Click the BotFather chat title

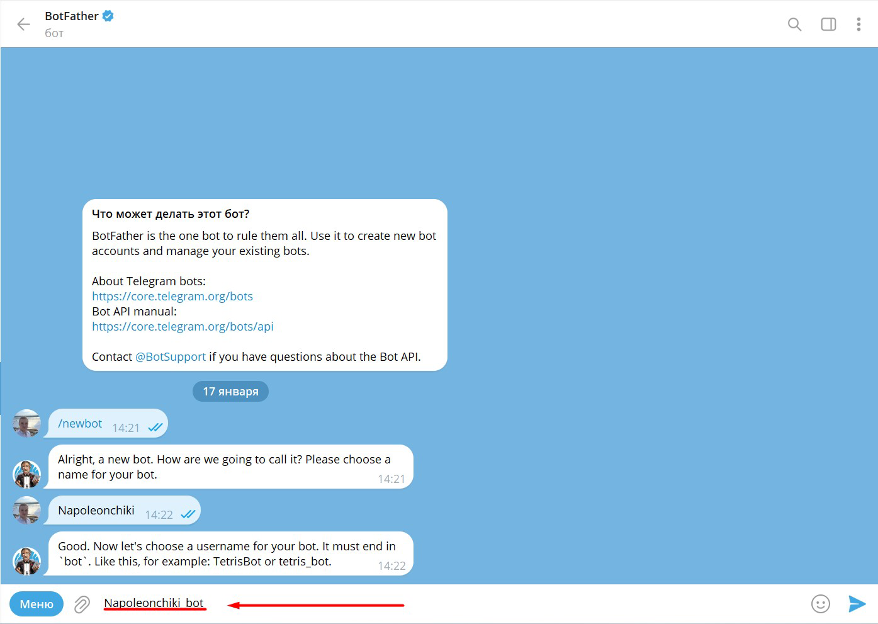pyautogui.click(x=72, y=16)
